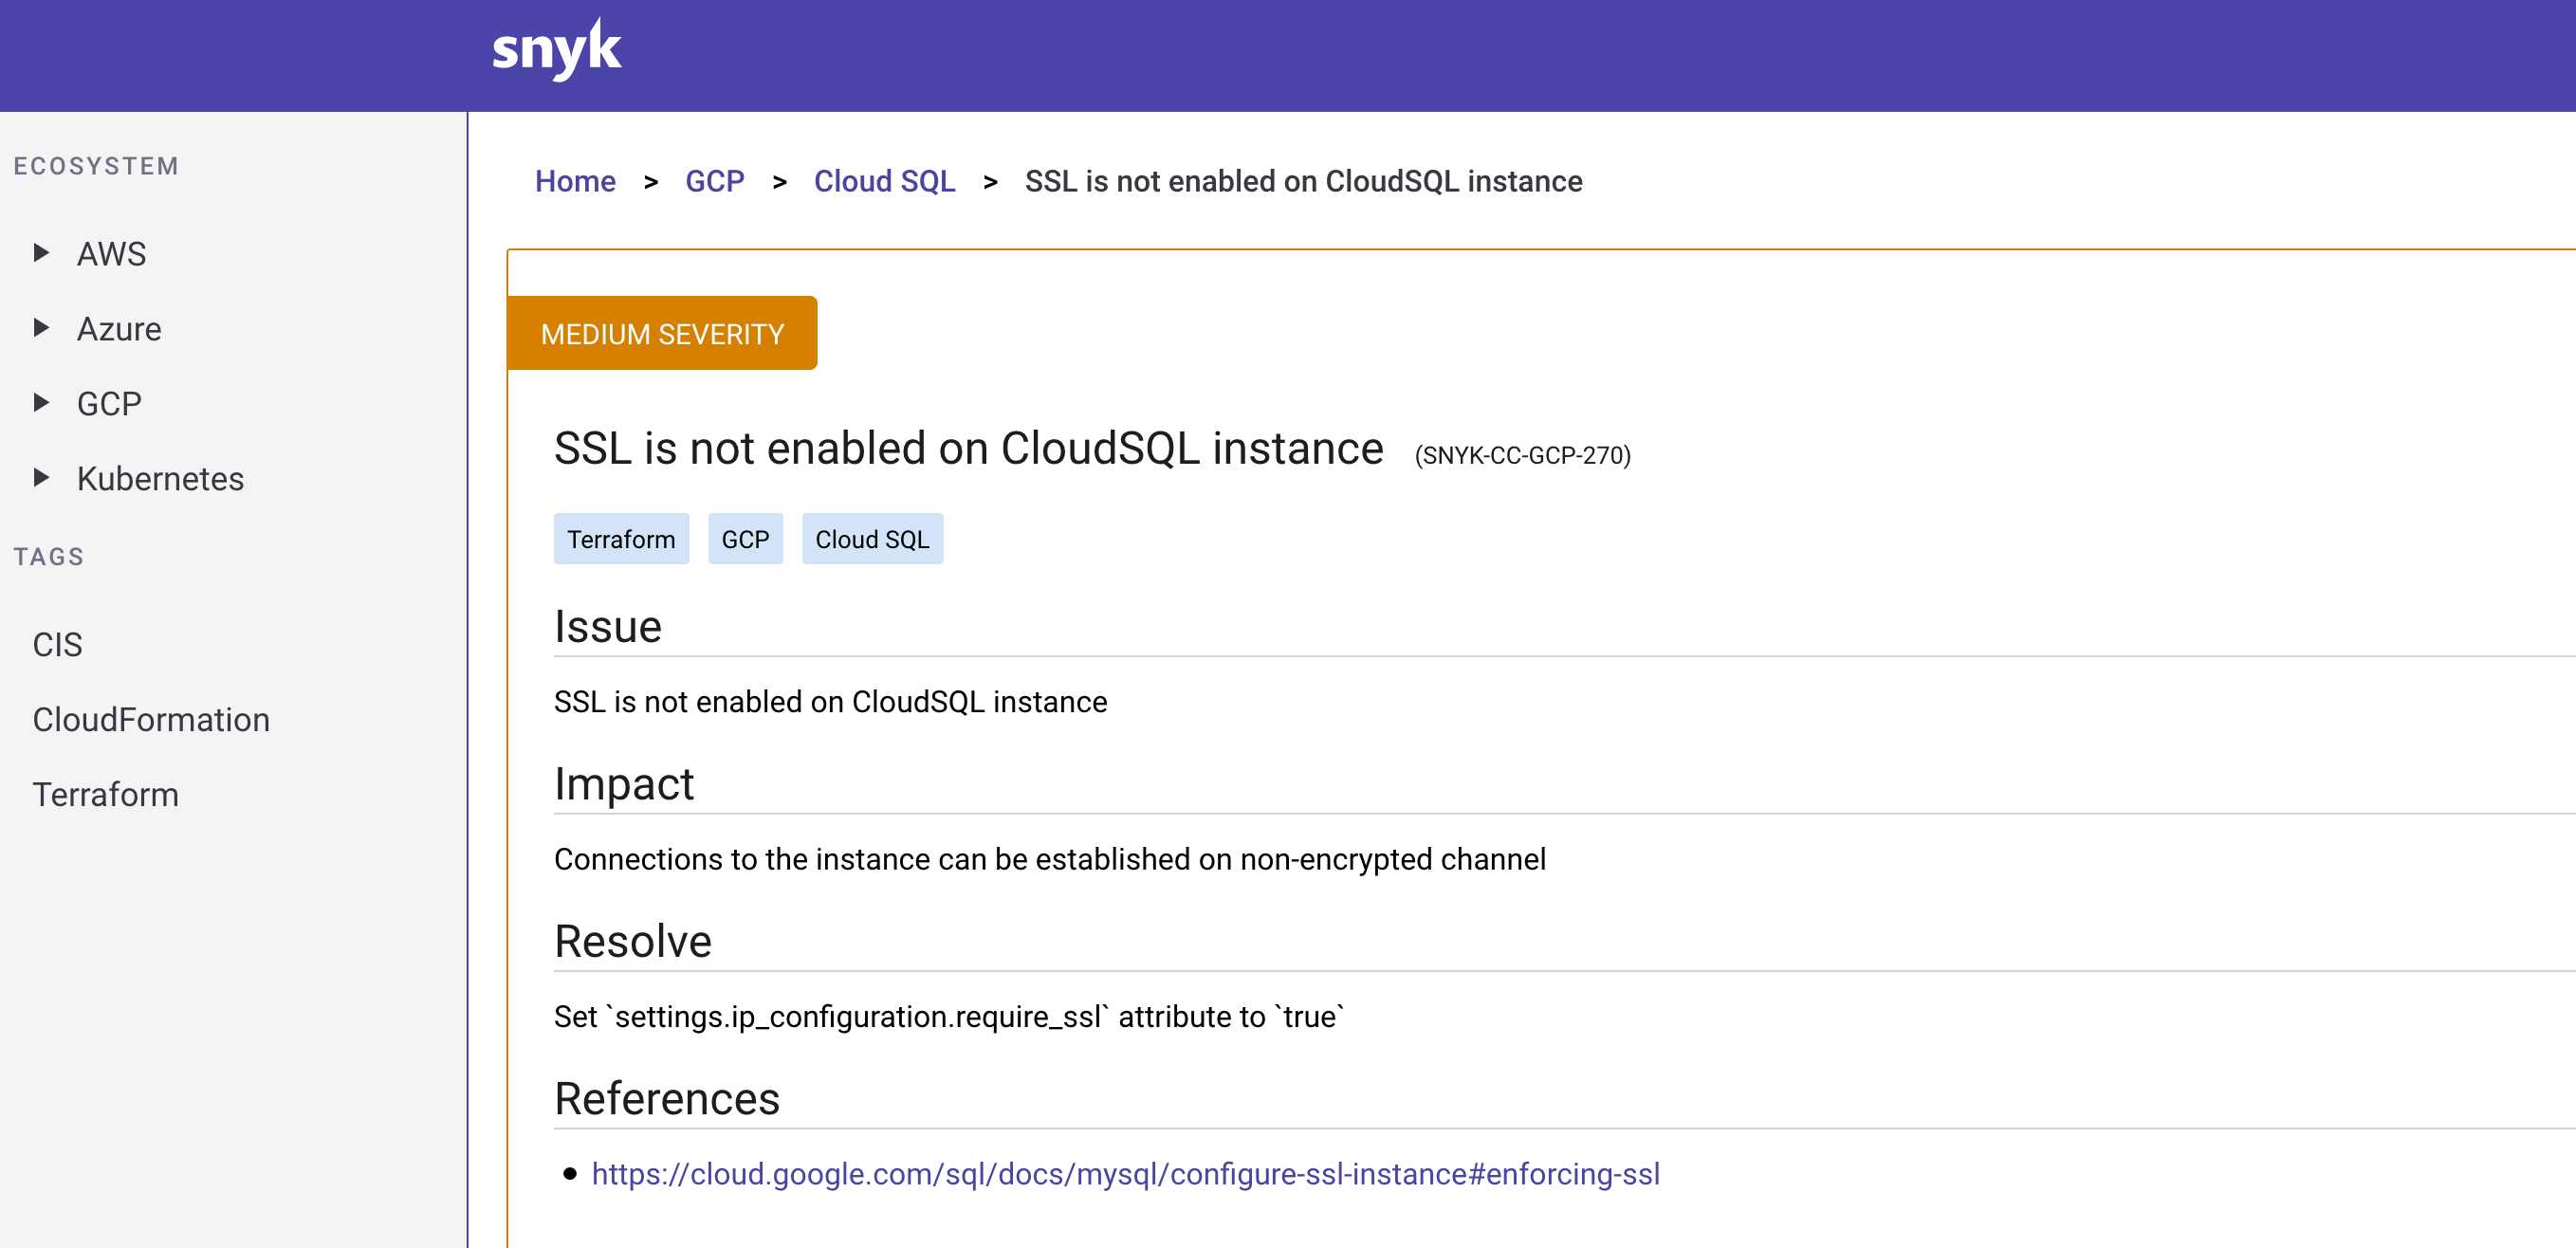Expand the Azure ecosystem section
Image resolution: width=2576 pixels, height=1248 pixels.
[45, 327]
